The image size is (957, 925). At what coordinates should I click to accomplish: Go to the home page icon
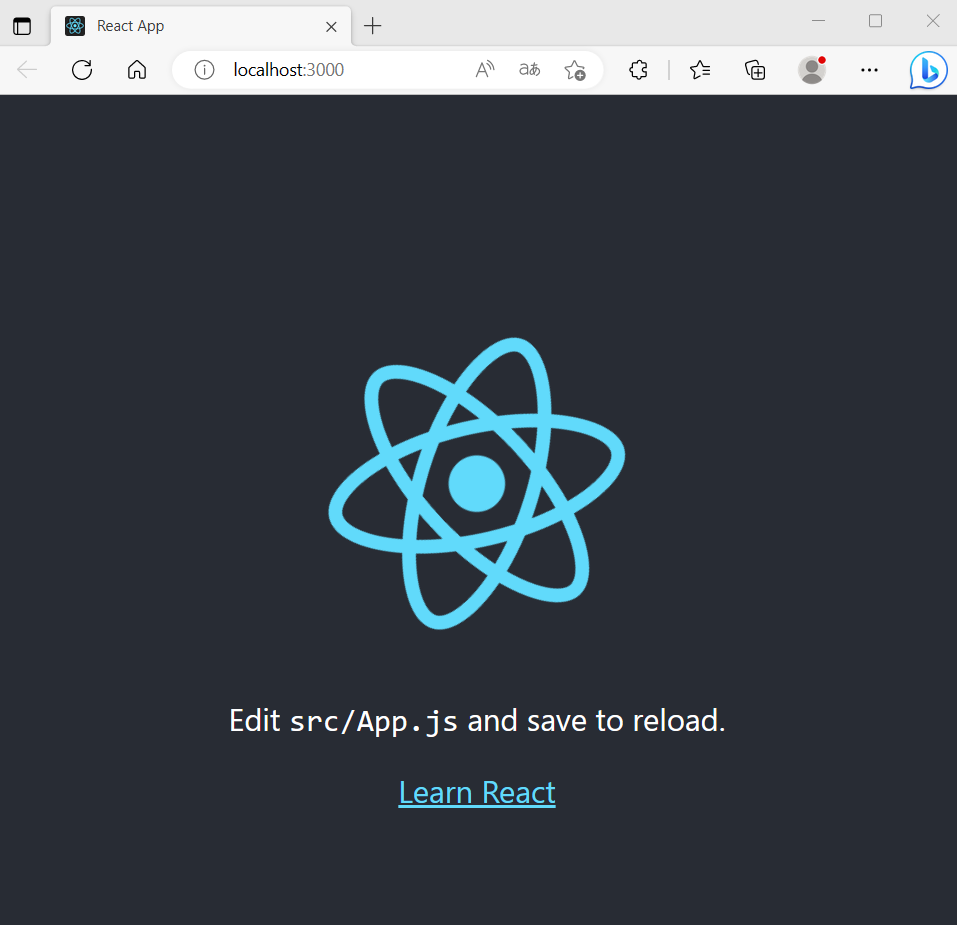click(x=137, y=70)
